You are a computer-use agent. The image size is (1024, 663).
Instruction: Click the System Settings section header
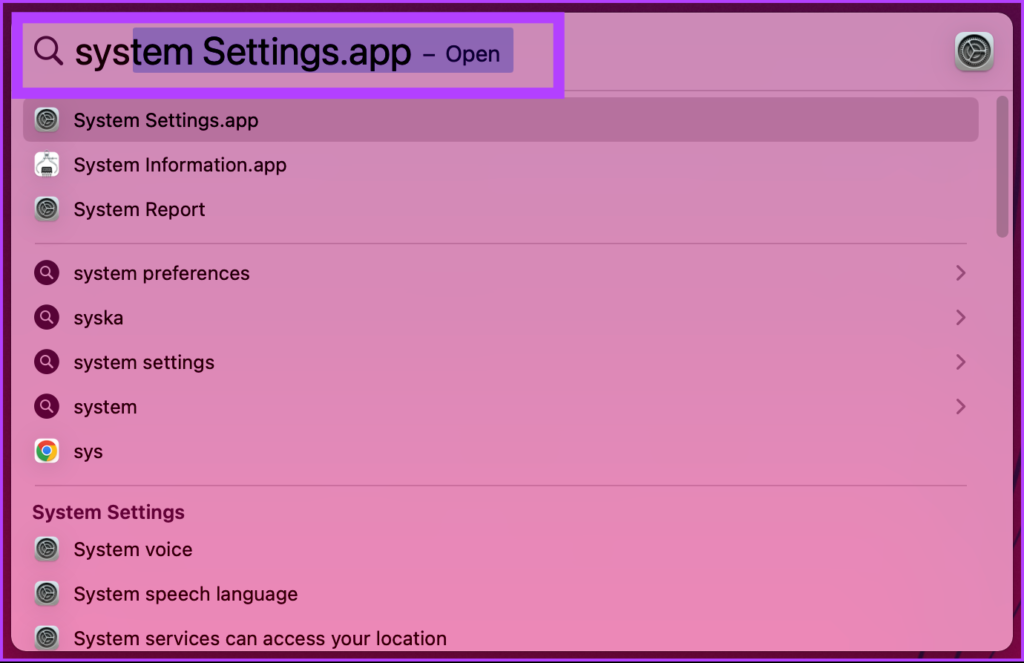coord(108,512)
